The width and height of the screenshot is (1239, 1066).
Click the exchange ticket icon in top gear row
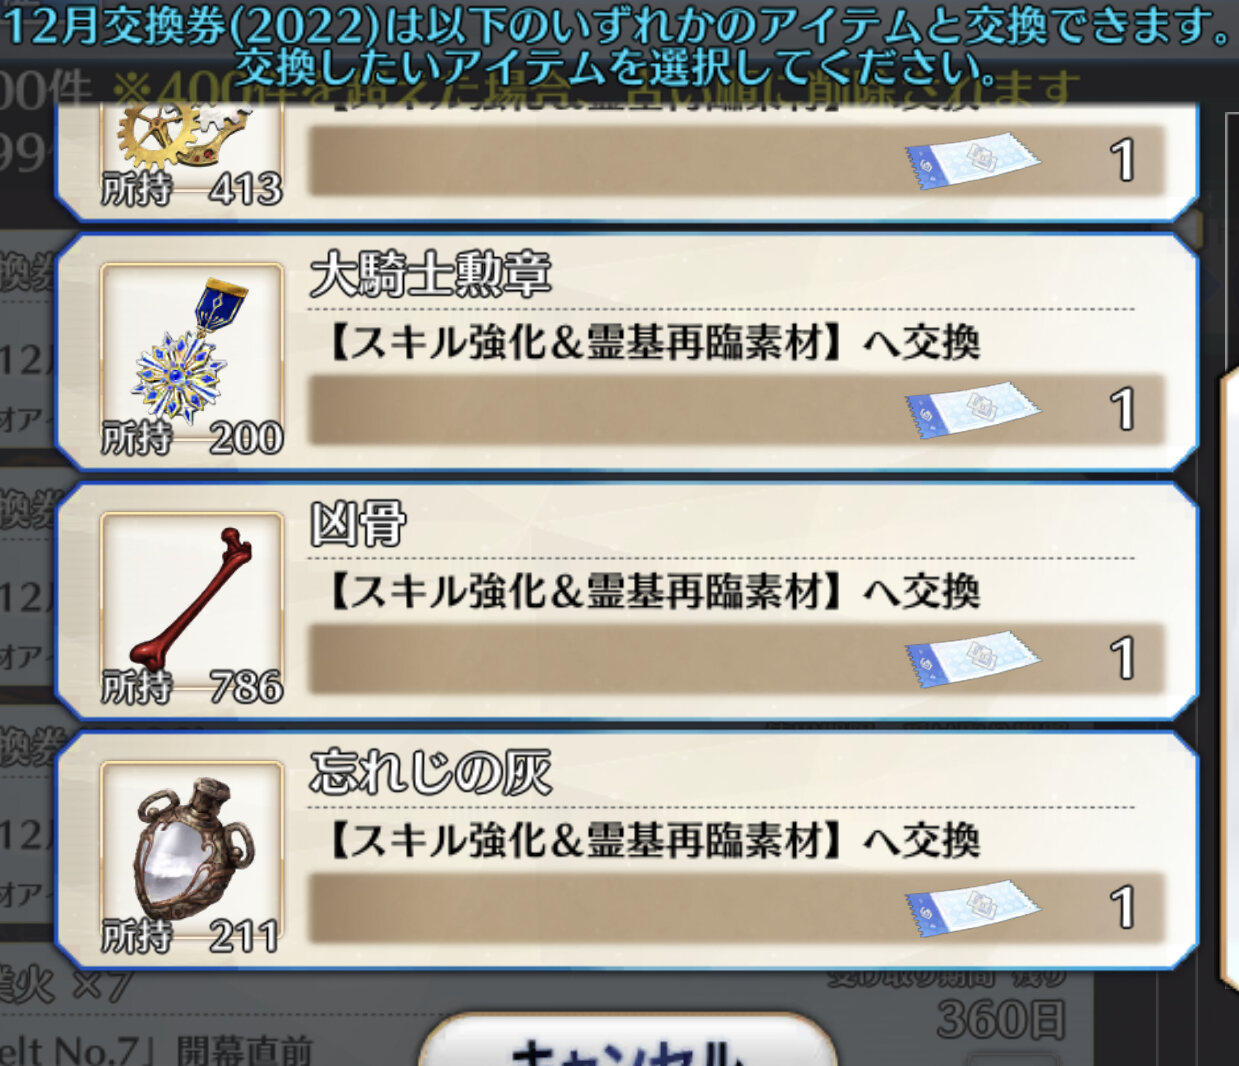[972, 160]
